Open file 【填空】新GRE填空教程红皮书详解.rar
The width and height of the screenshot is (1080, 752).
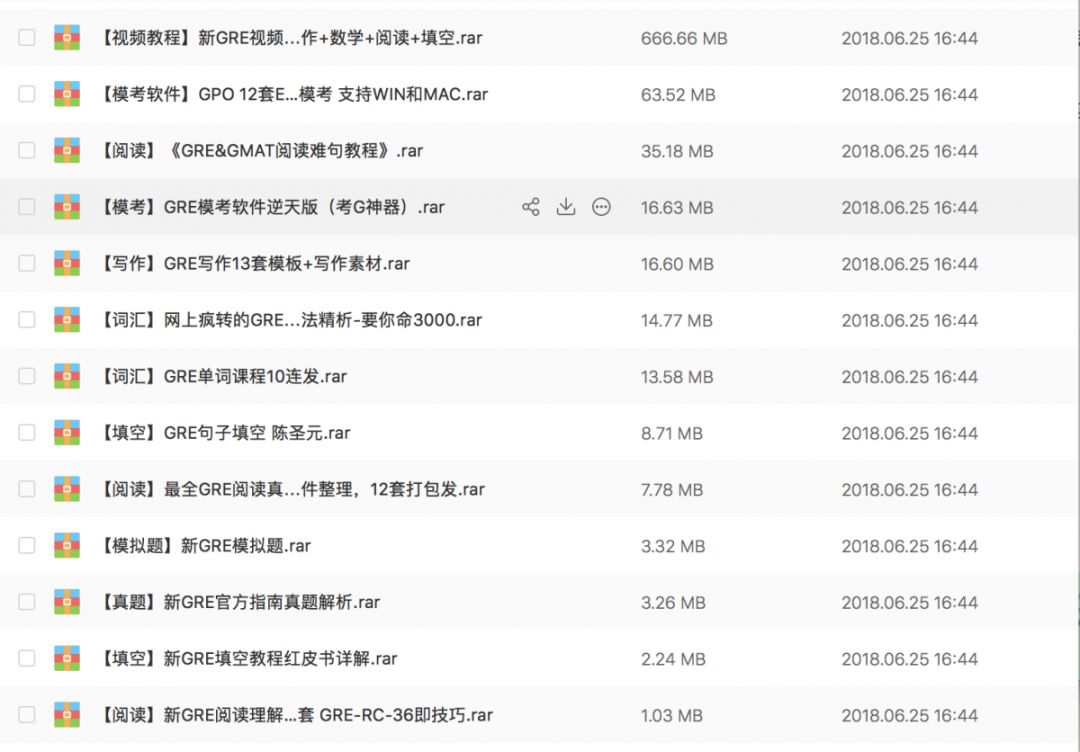click(248, 659)
